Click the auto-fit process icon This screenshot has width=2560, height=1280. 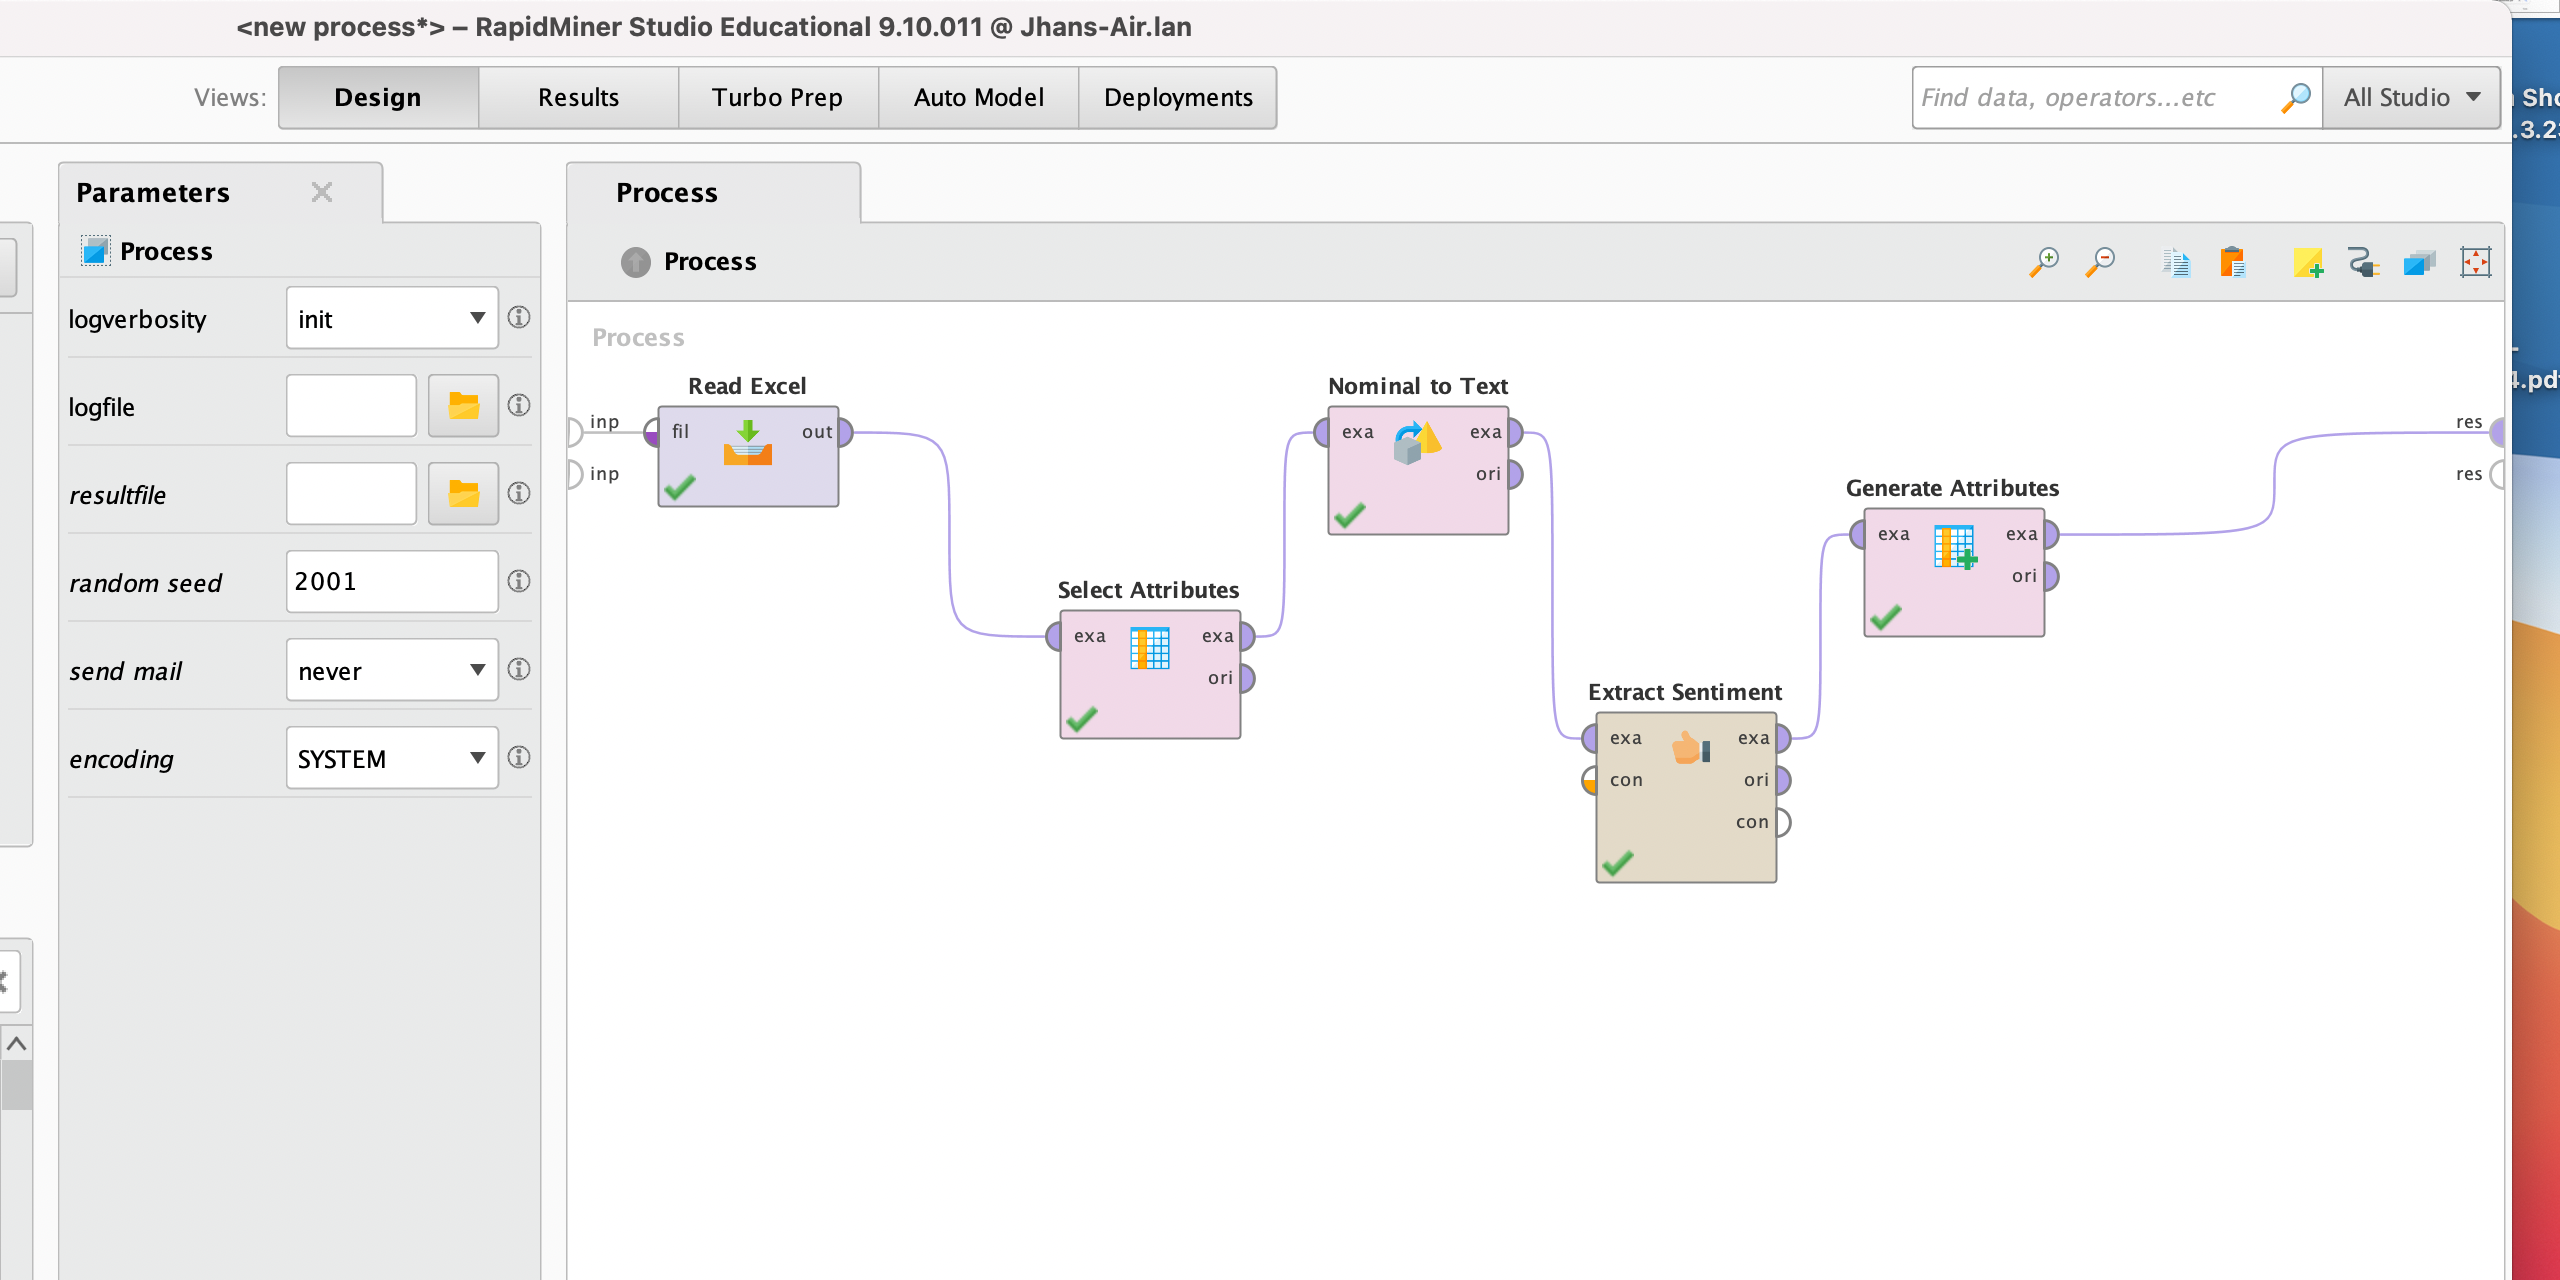click(2476, 263)
